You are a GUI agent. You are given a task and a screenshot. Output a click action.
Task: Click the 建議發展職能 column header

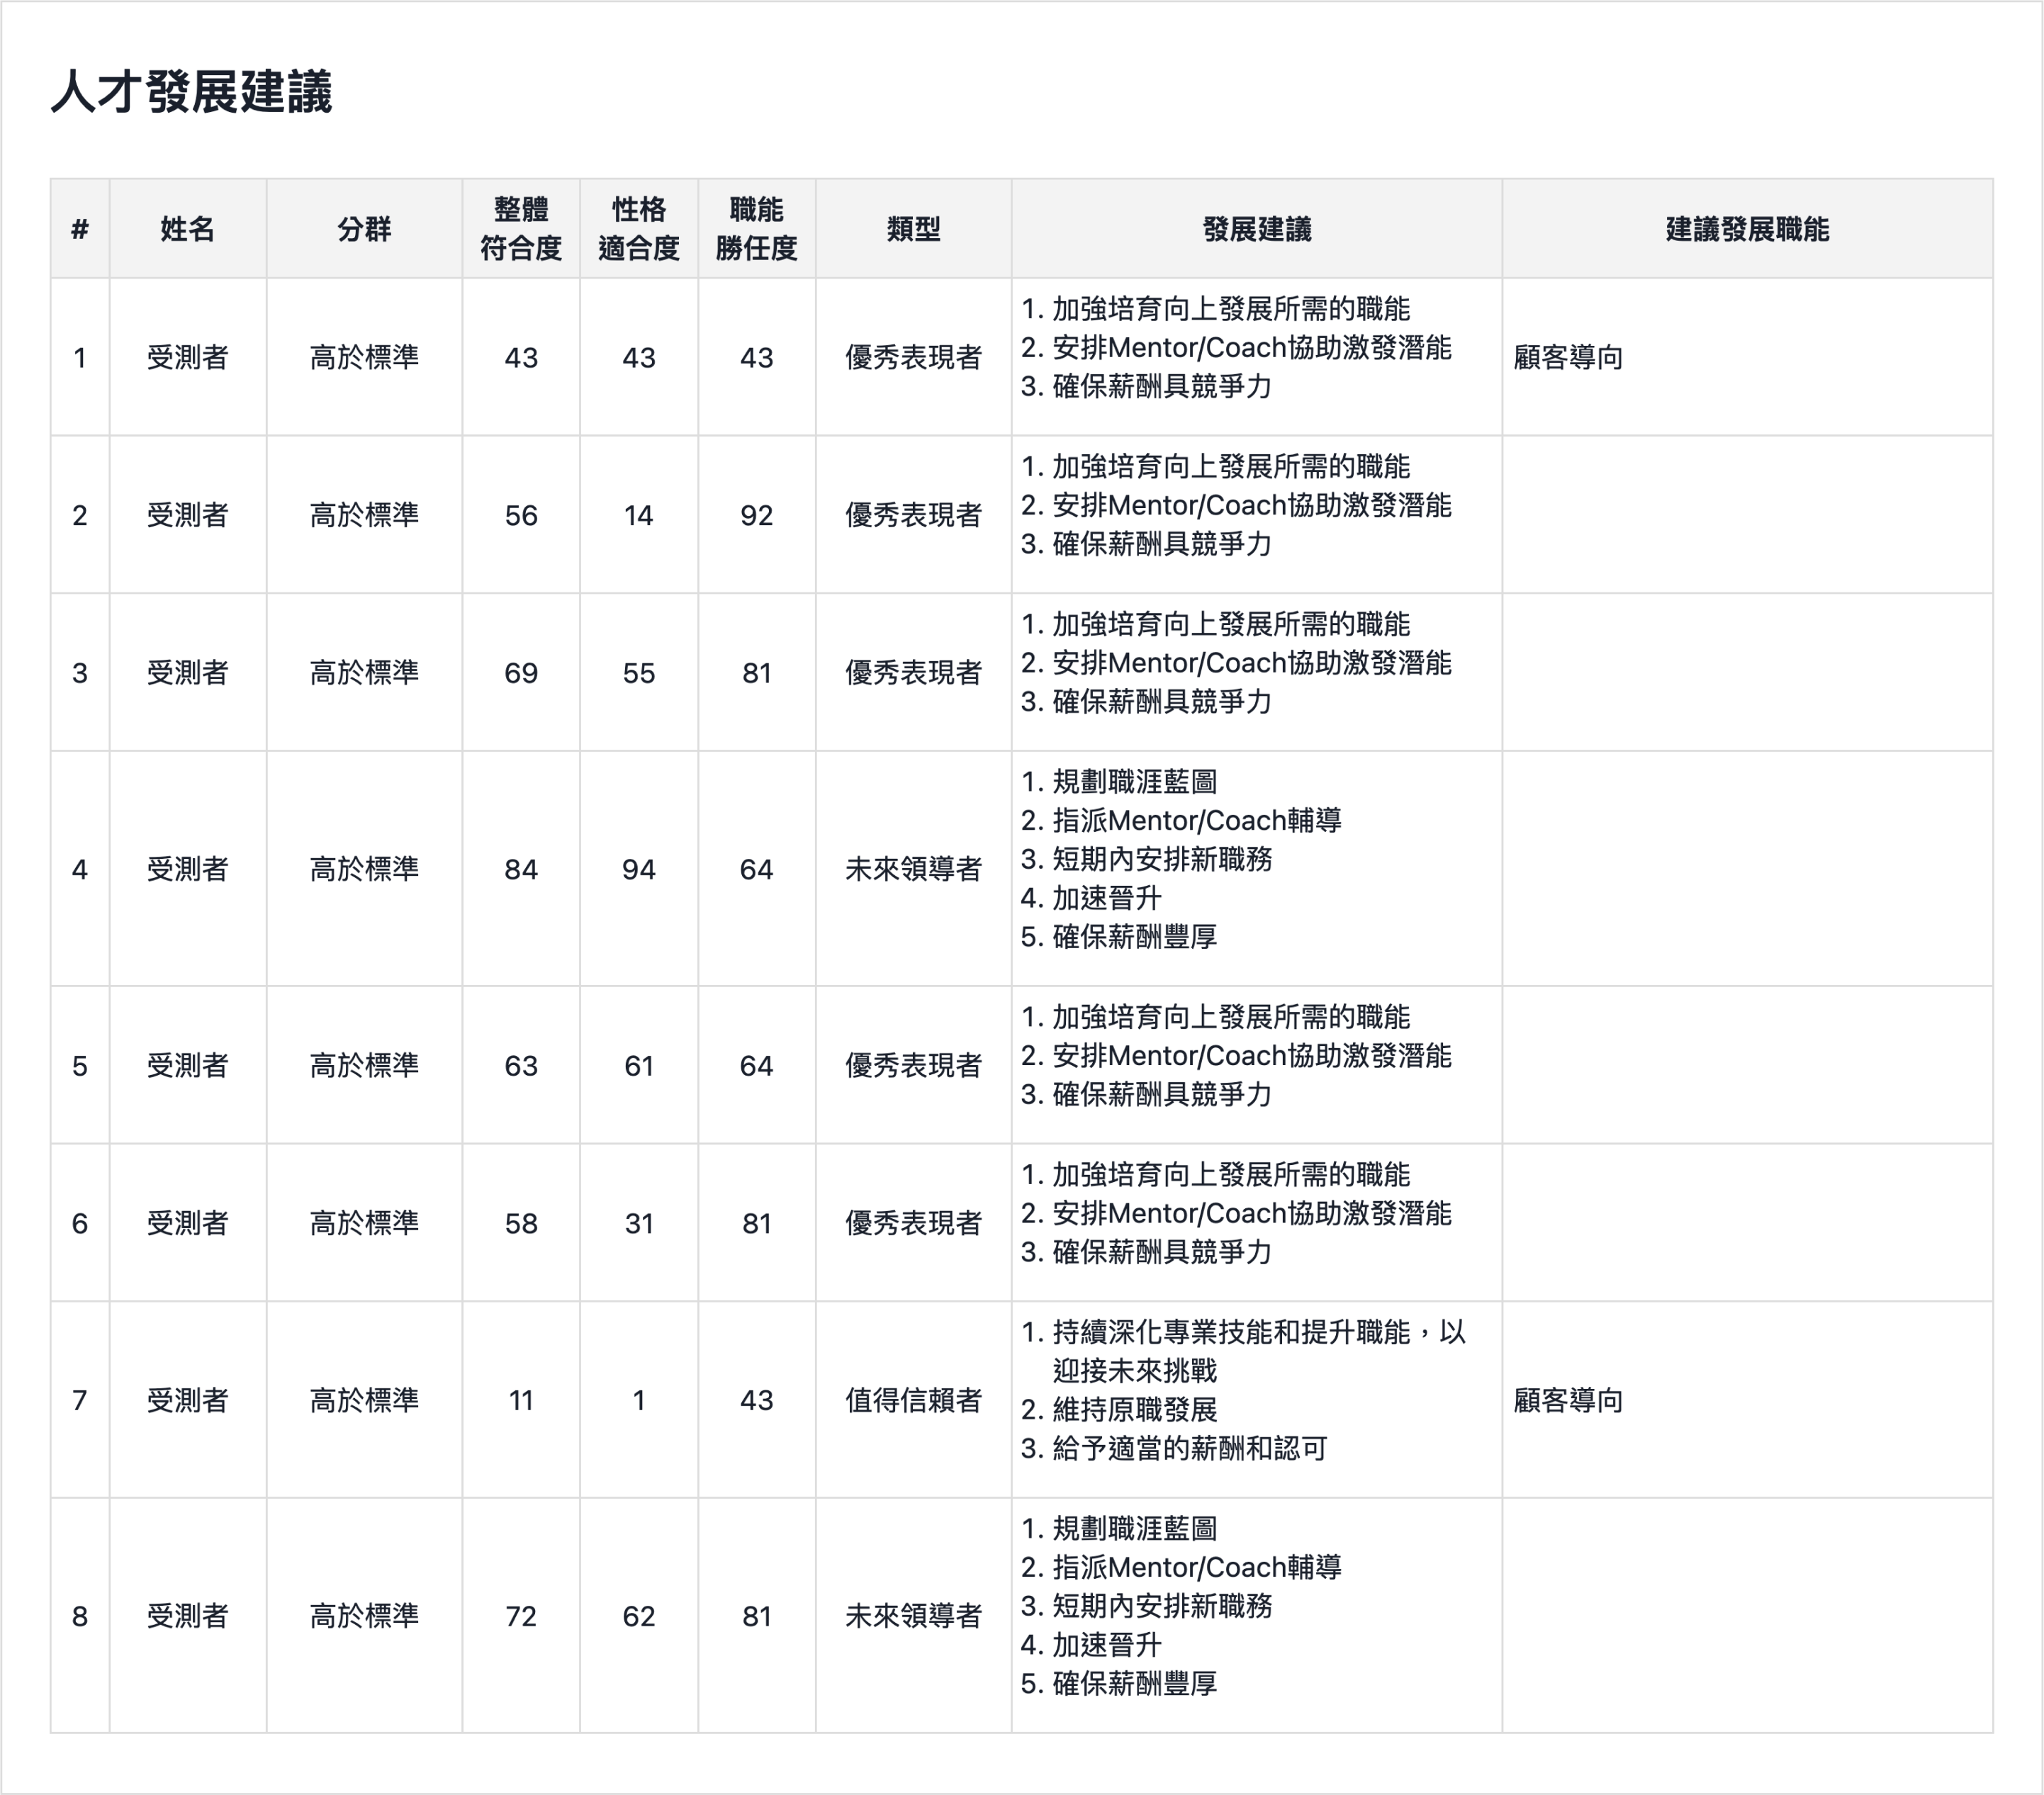tap(1747, 229)
